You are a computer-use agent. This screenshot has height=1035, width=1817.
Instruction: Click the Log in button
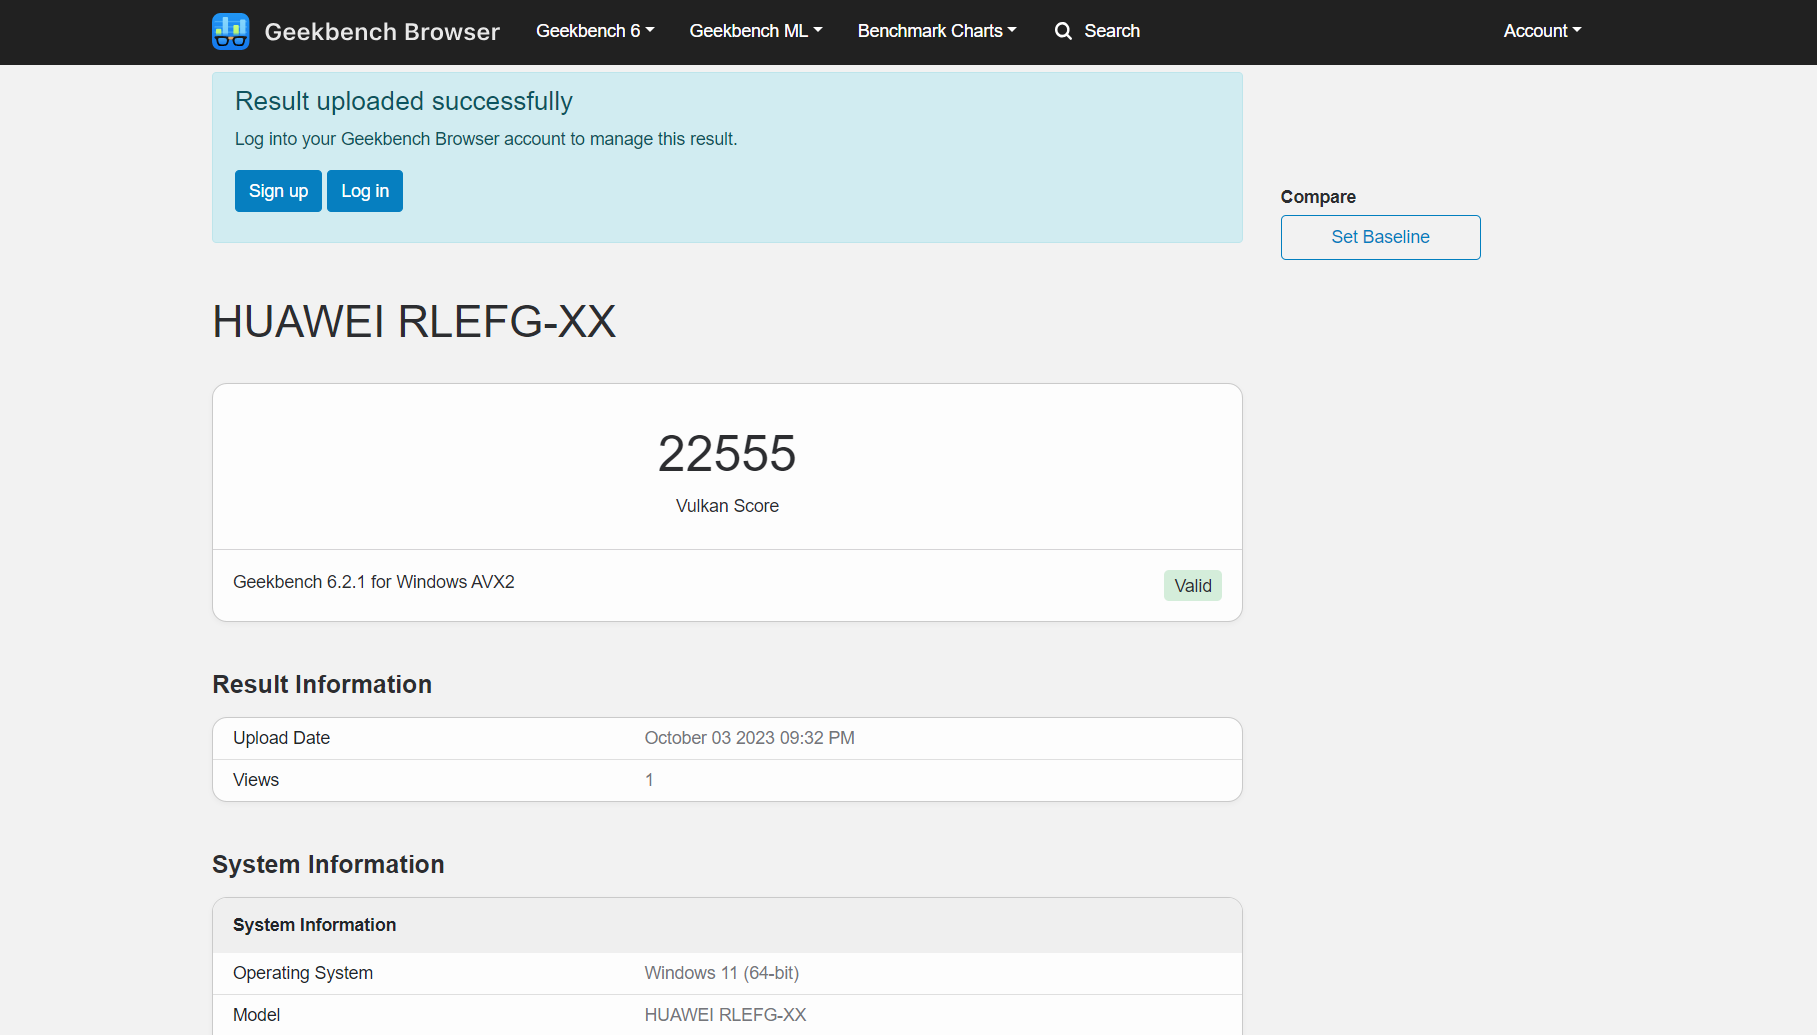[365, 191]
